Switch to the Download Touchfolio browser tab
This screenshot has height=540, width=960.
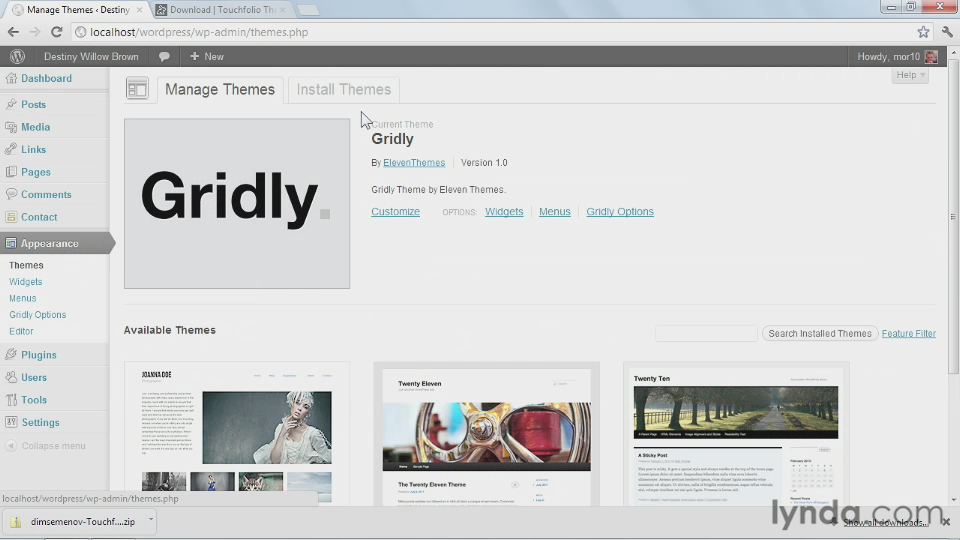[220, 10]
